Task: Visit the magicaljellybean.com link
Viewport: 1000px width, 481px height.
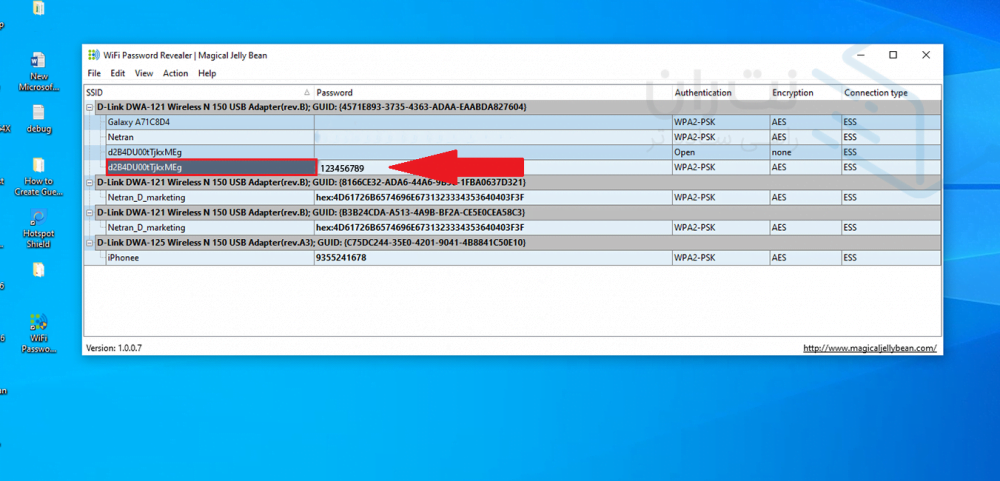Action: pos(870,348)
